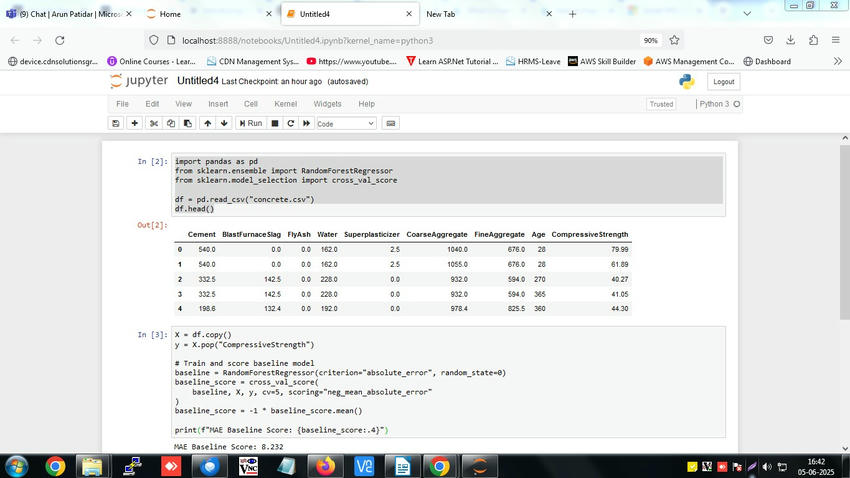Open the Online Courses bookmark
850x478 pixels.
[x=151, y=61]
